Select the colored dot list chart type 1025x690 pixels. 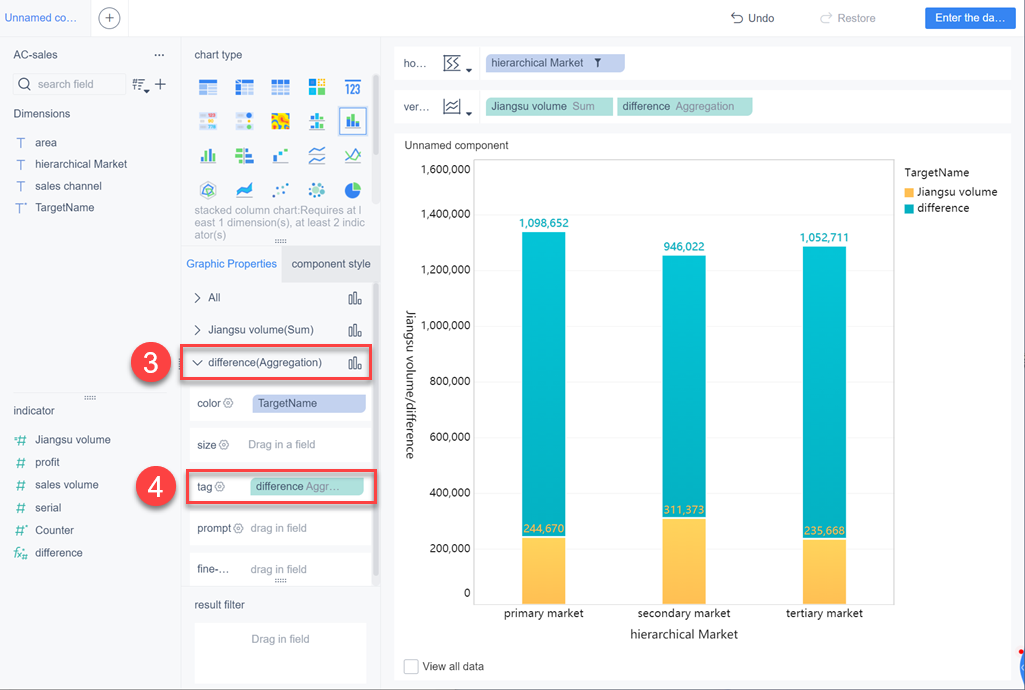point(244,121)
